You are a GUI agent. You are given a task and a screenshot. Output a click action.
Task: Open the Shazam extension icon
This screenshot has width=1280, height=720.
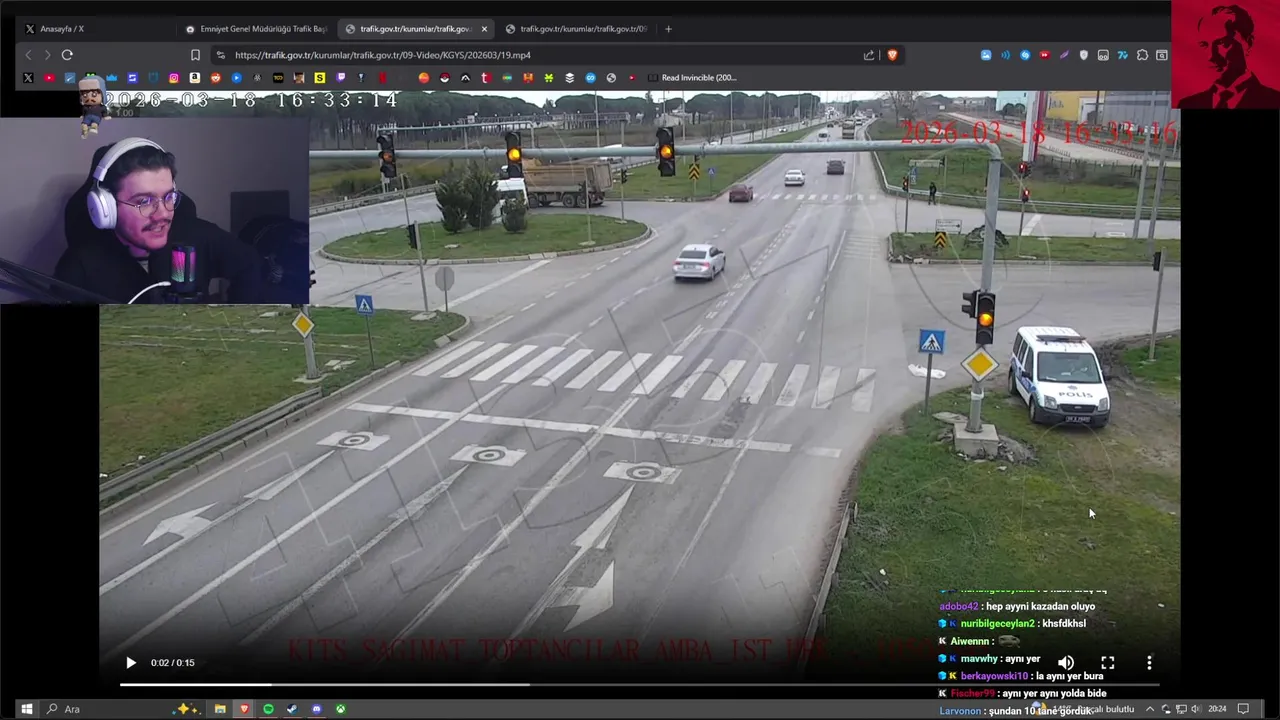click(x=1025, y=55)
